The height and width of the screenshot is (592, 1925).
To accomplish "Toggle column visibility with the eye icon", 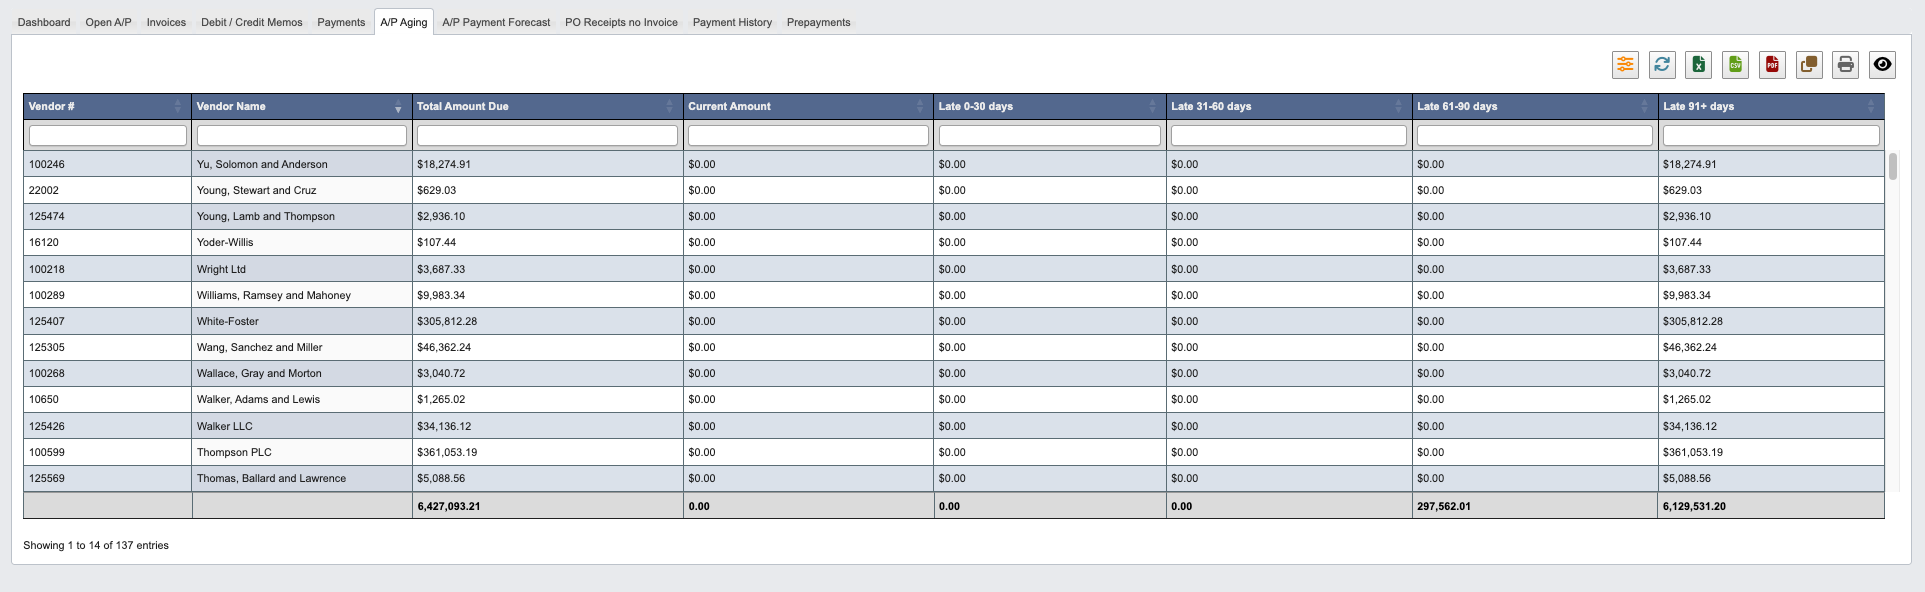I will tap(1882, 65).
